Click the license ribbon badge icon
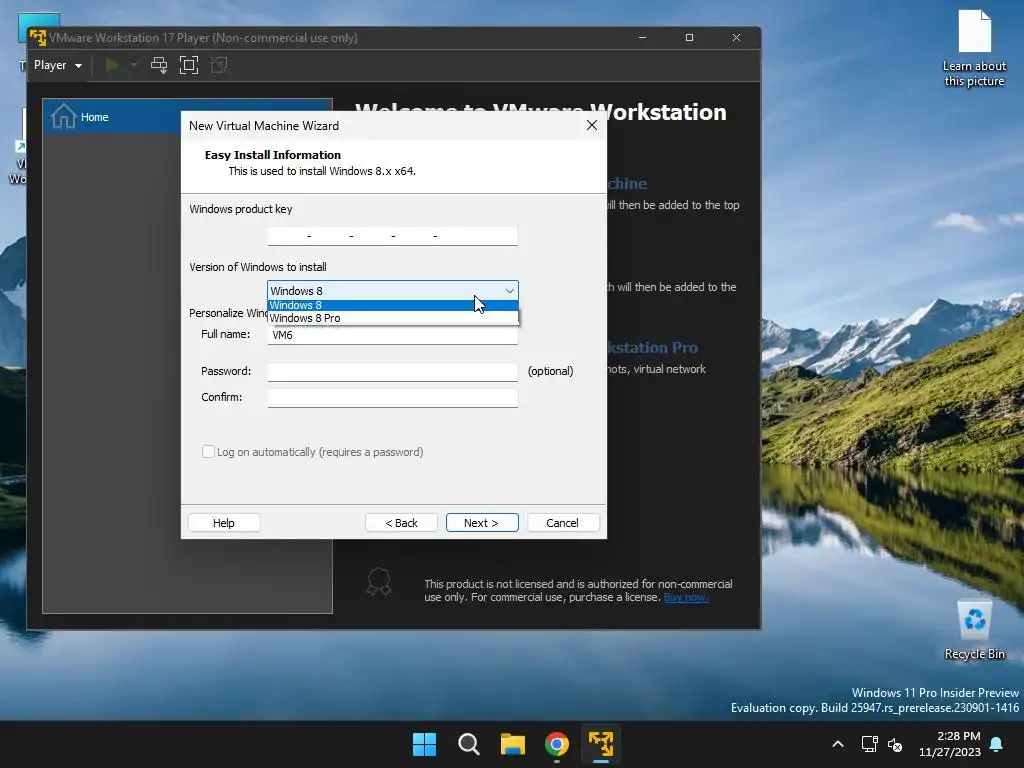1024x768 pixels. click(x=379, y=582)
